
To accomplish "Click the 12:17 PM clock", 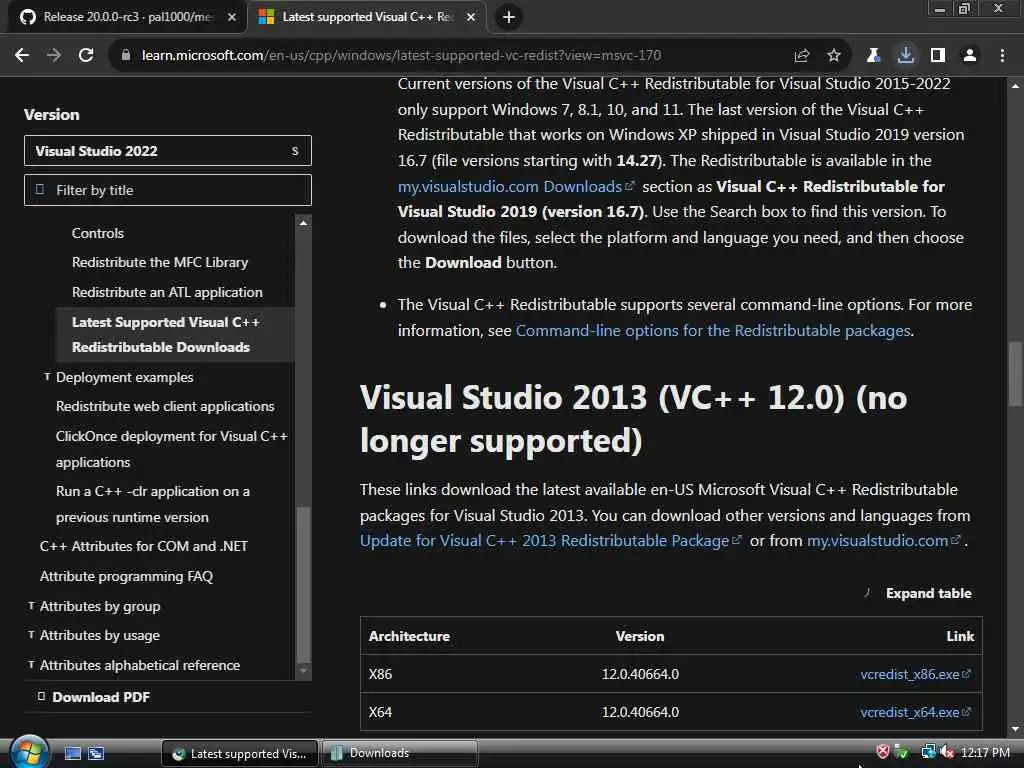I will tap(985, 753).
